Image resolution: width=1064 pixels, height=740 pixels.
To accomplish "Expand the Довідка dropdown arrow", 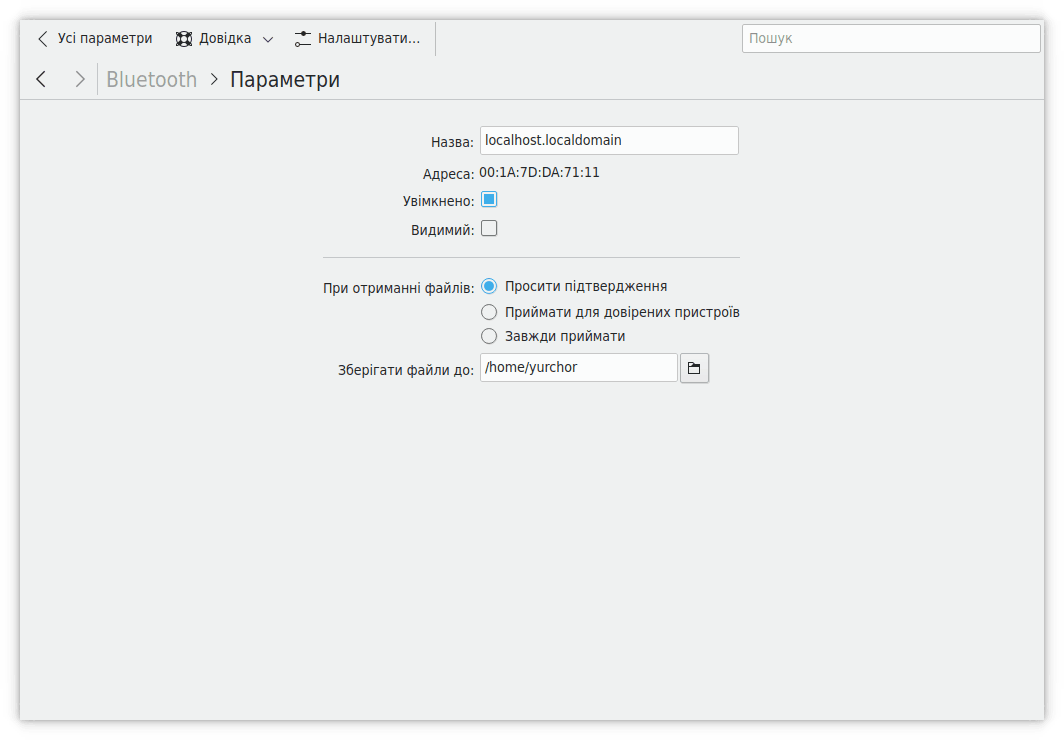I will pos(268,40).
